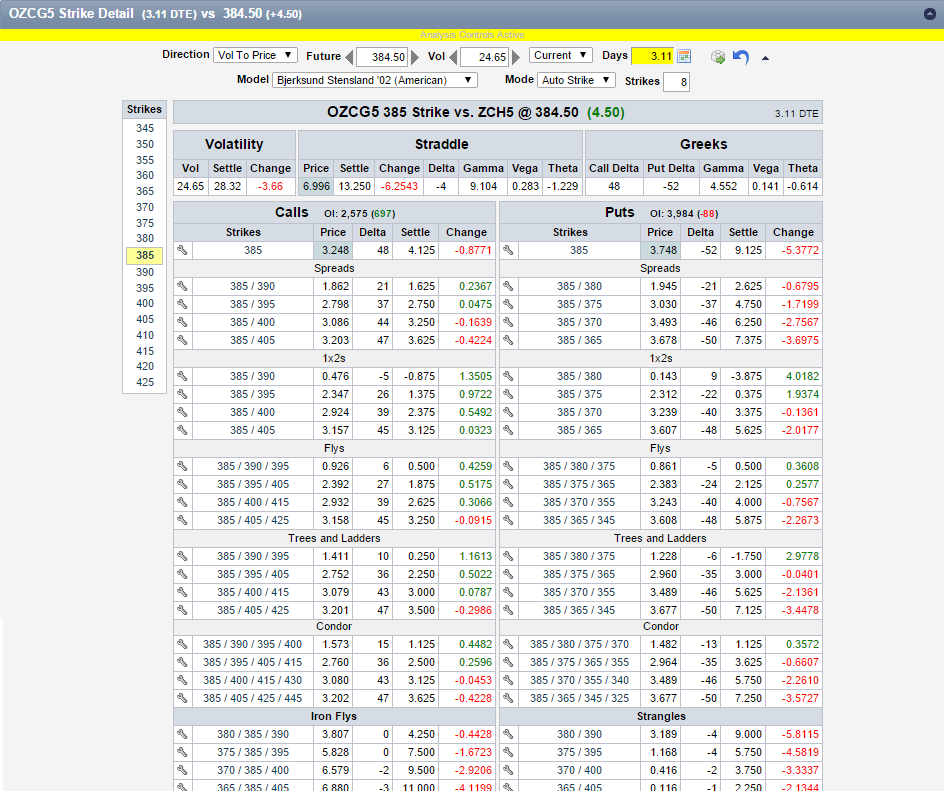Open the Mode dropdown (Auto Strike)

click(577, 80)
